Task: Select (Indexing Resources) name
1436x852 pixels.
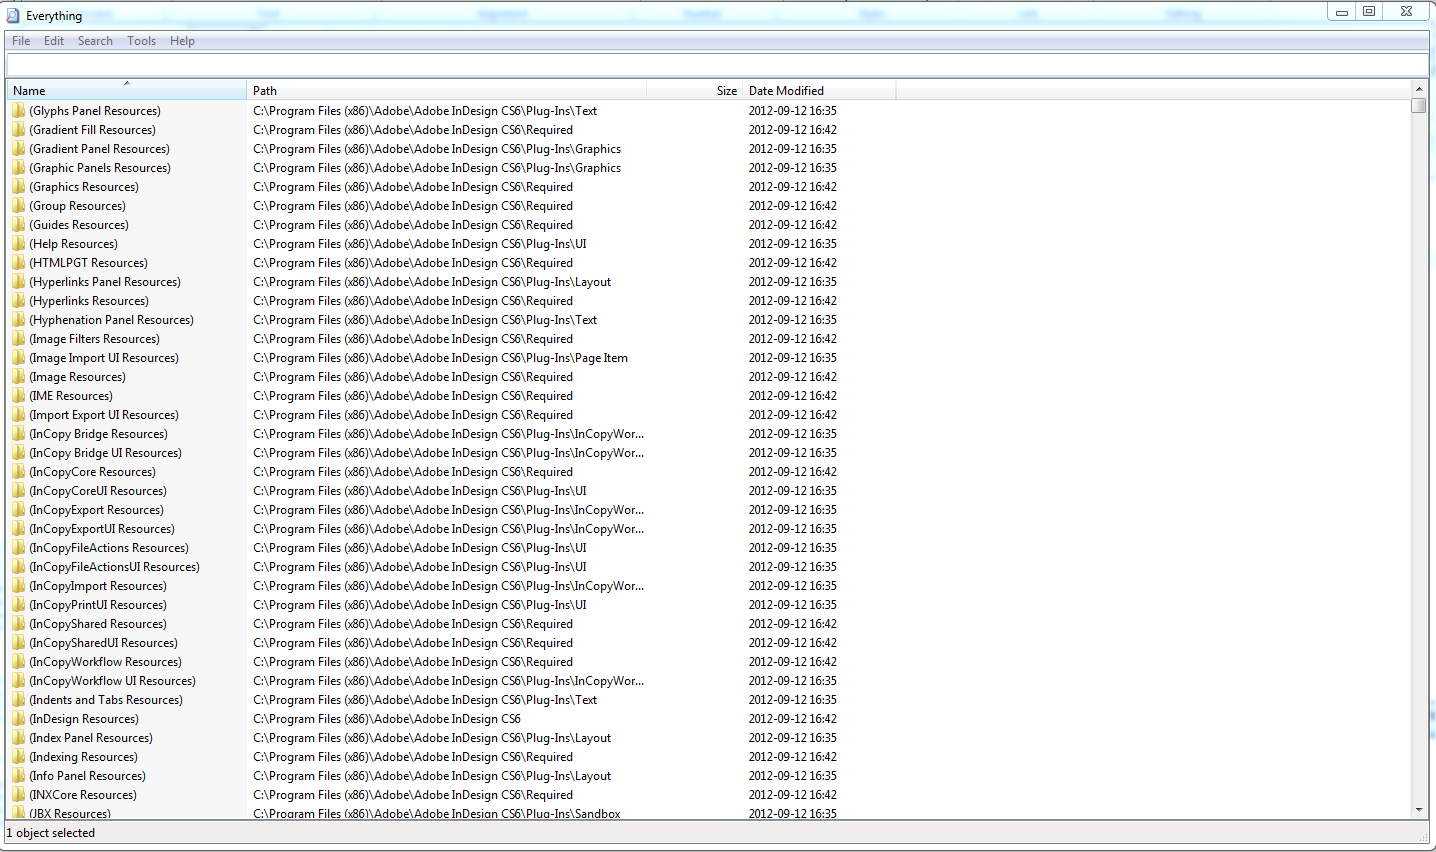Action: [x=83, y=757]
